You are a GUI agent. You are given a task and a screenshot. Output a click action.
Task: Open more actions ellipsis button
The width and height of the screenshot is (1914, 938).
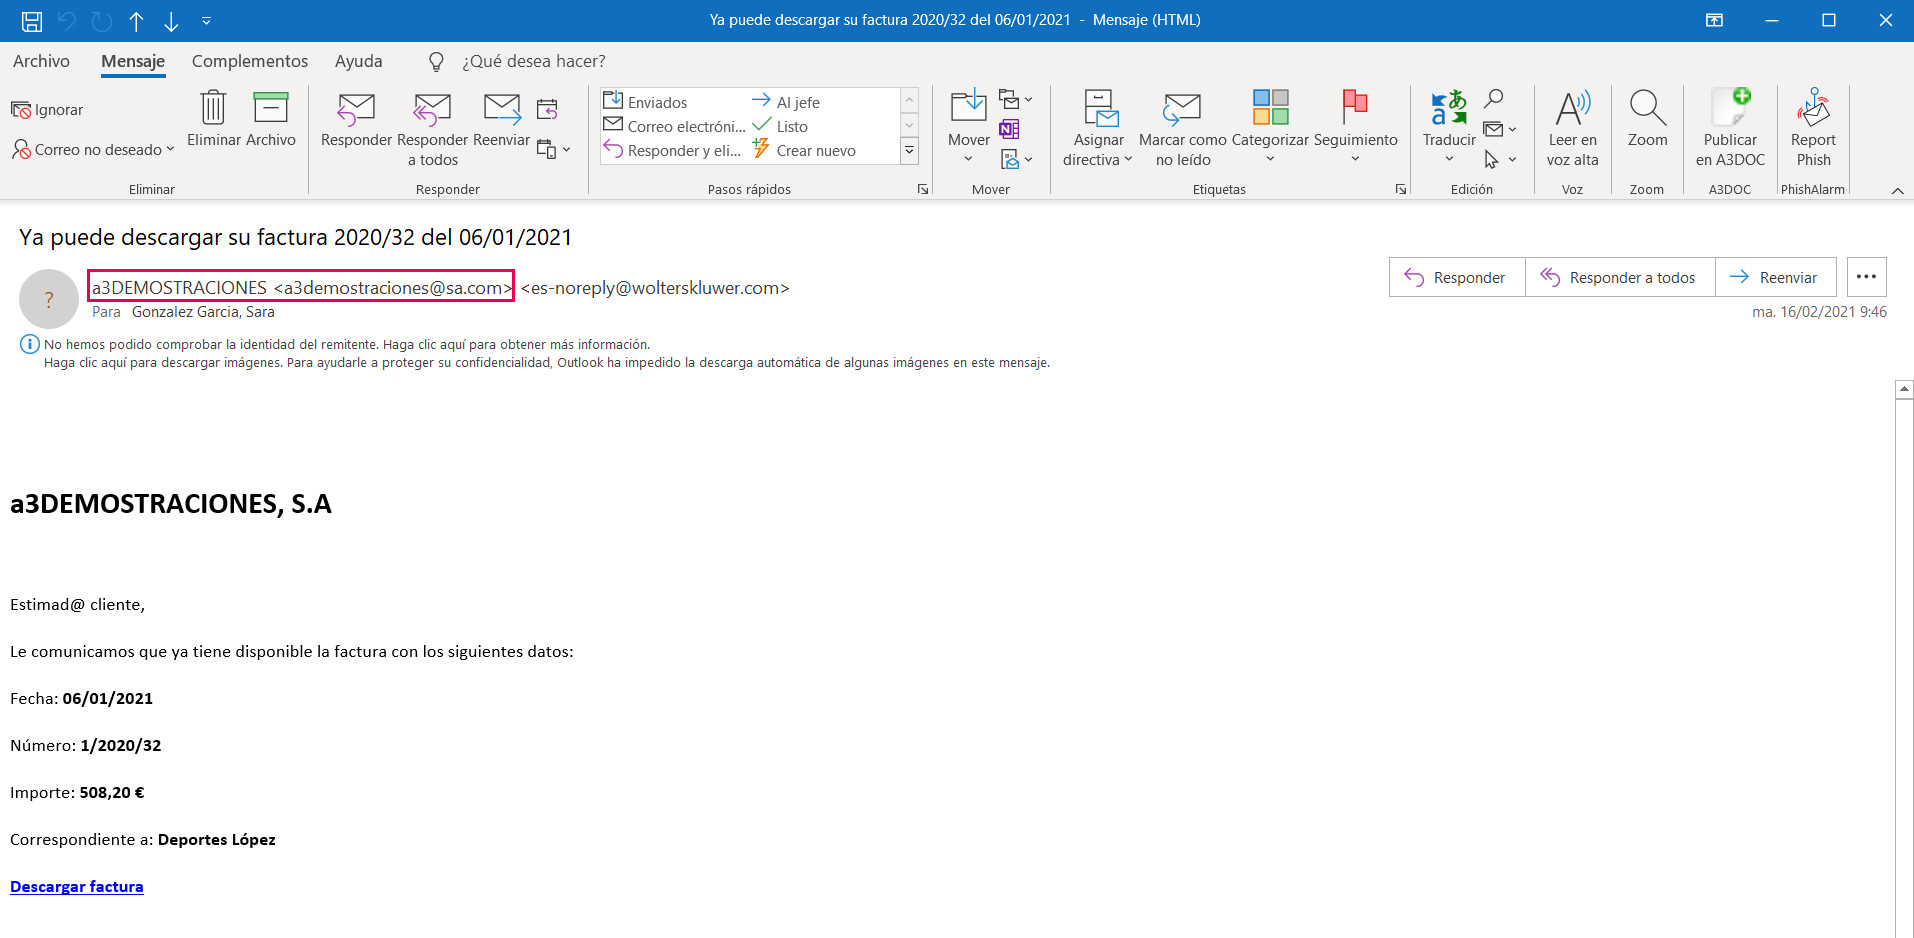click(1866, 277)
